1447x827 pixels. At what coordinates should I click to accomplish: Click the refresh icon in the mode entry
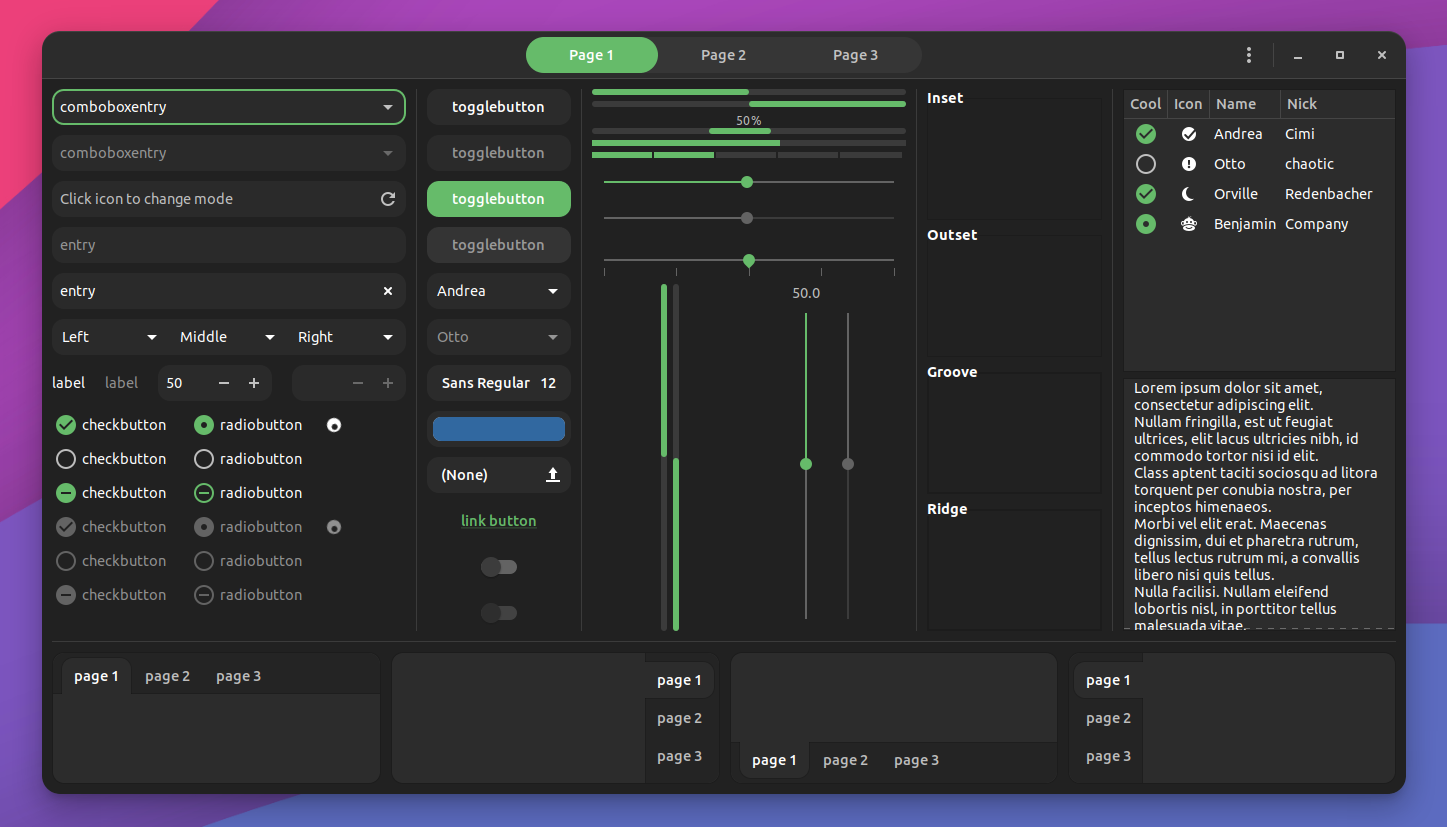tap(388, 199)
